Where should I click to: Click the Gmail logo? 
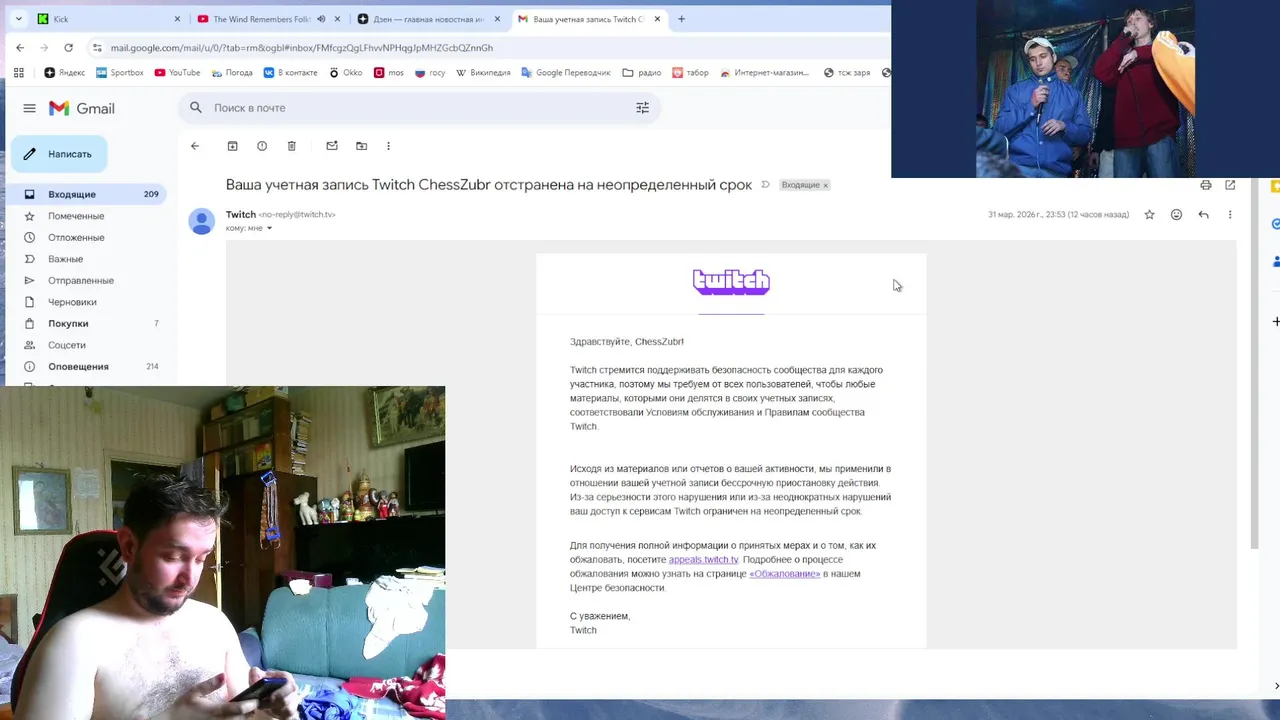click(82, 108)
